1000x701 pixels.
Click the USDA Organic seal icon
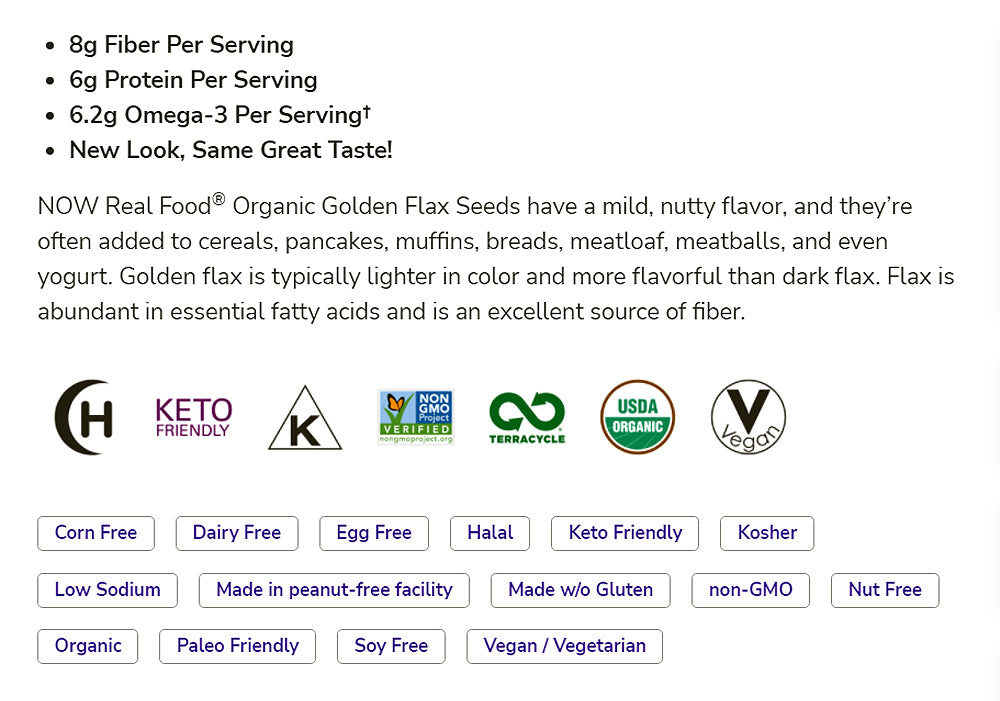tap(638, 417)
